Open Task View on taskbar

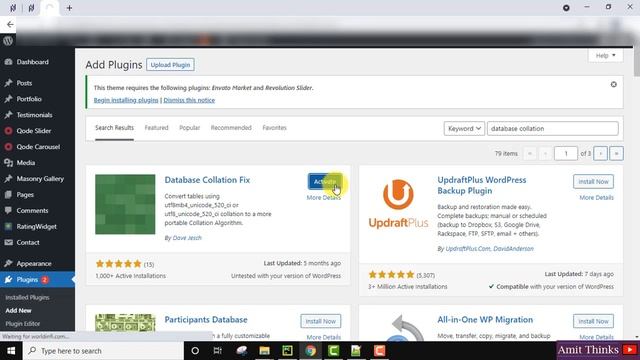(218, 351)
